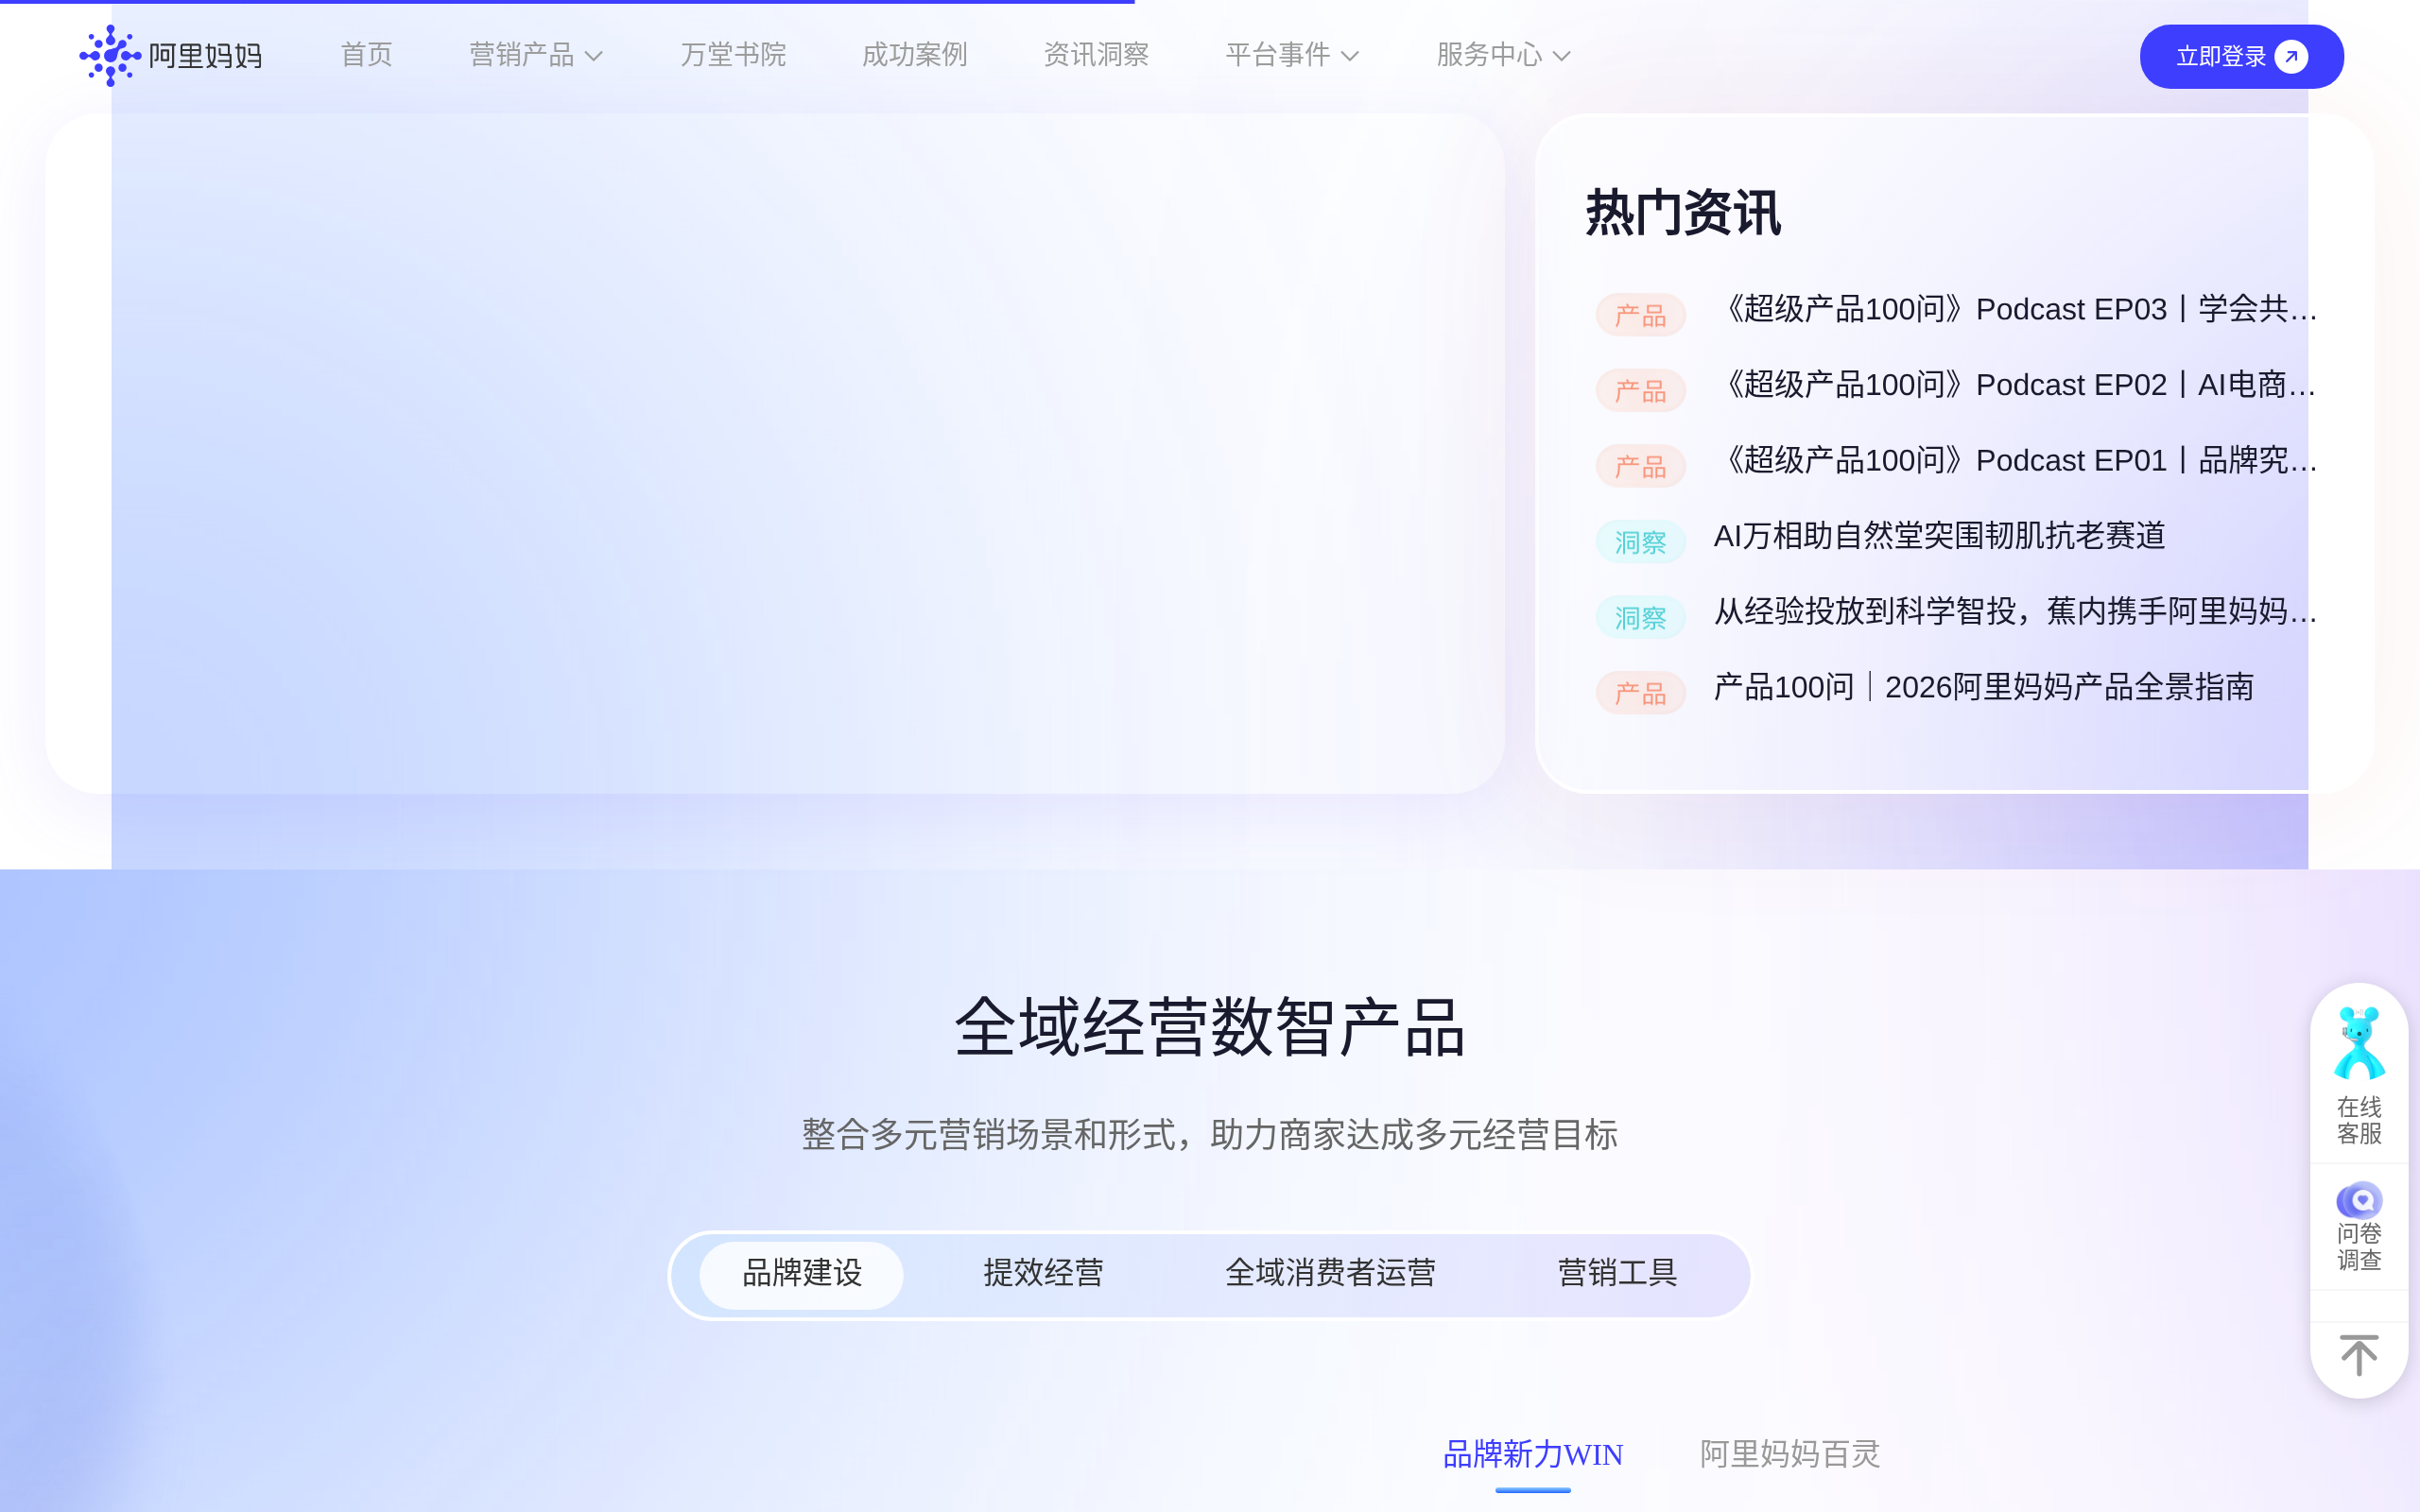Click the 产品 tag beside Podcast EP01
2420x1512 pixels.
pos(1640,466)
